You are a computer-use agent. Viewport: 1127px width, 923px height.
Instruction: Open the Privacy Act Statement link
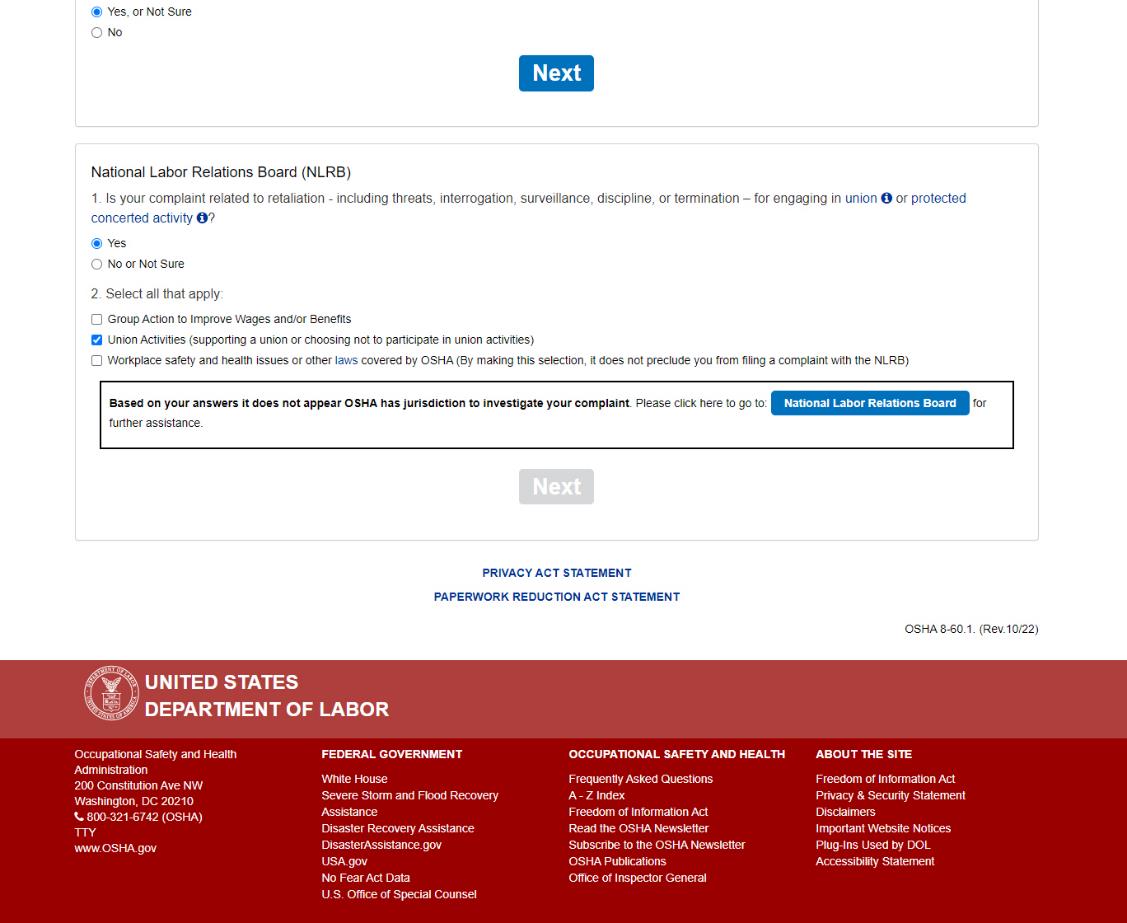(556, 573)
